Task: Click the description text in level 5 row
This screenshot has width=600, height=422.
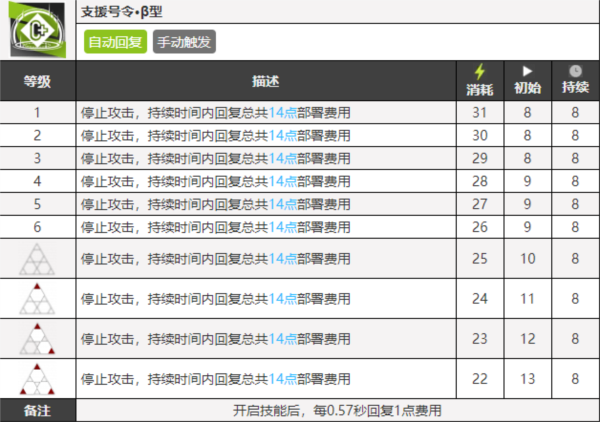Action: 216,204
